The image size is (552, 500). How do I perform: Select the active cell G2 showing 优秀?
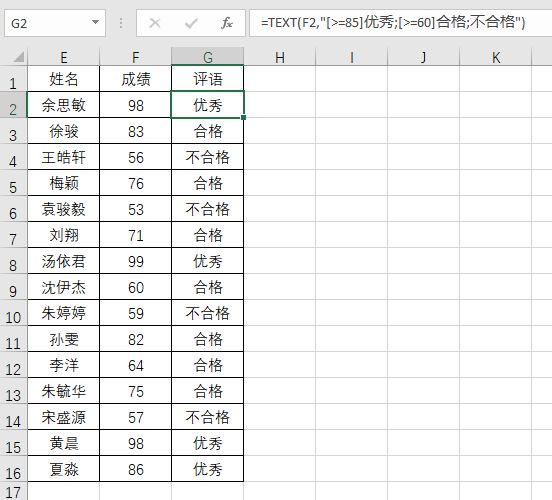pos(208,105)
